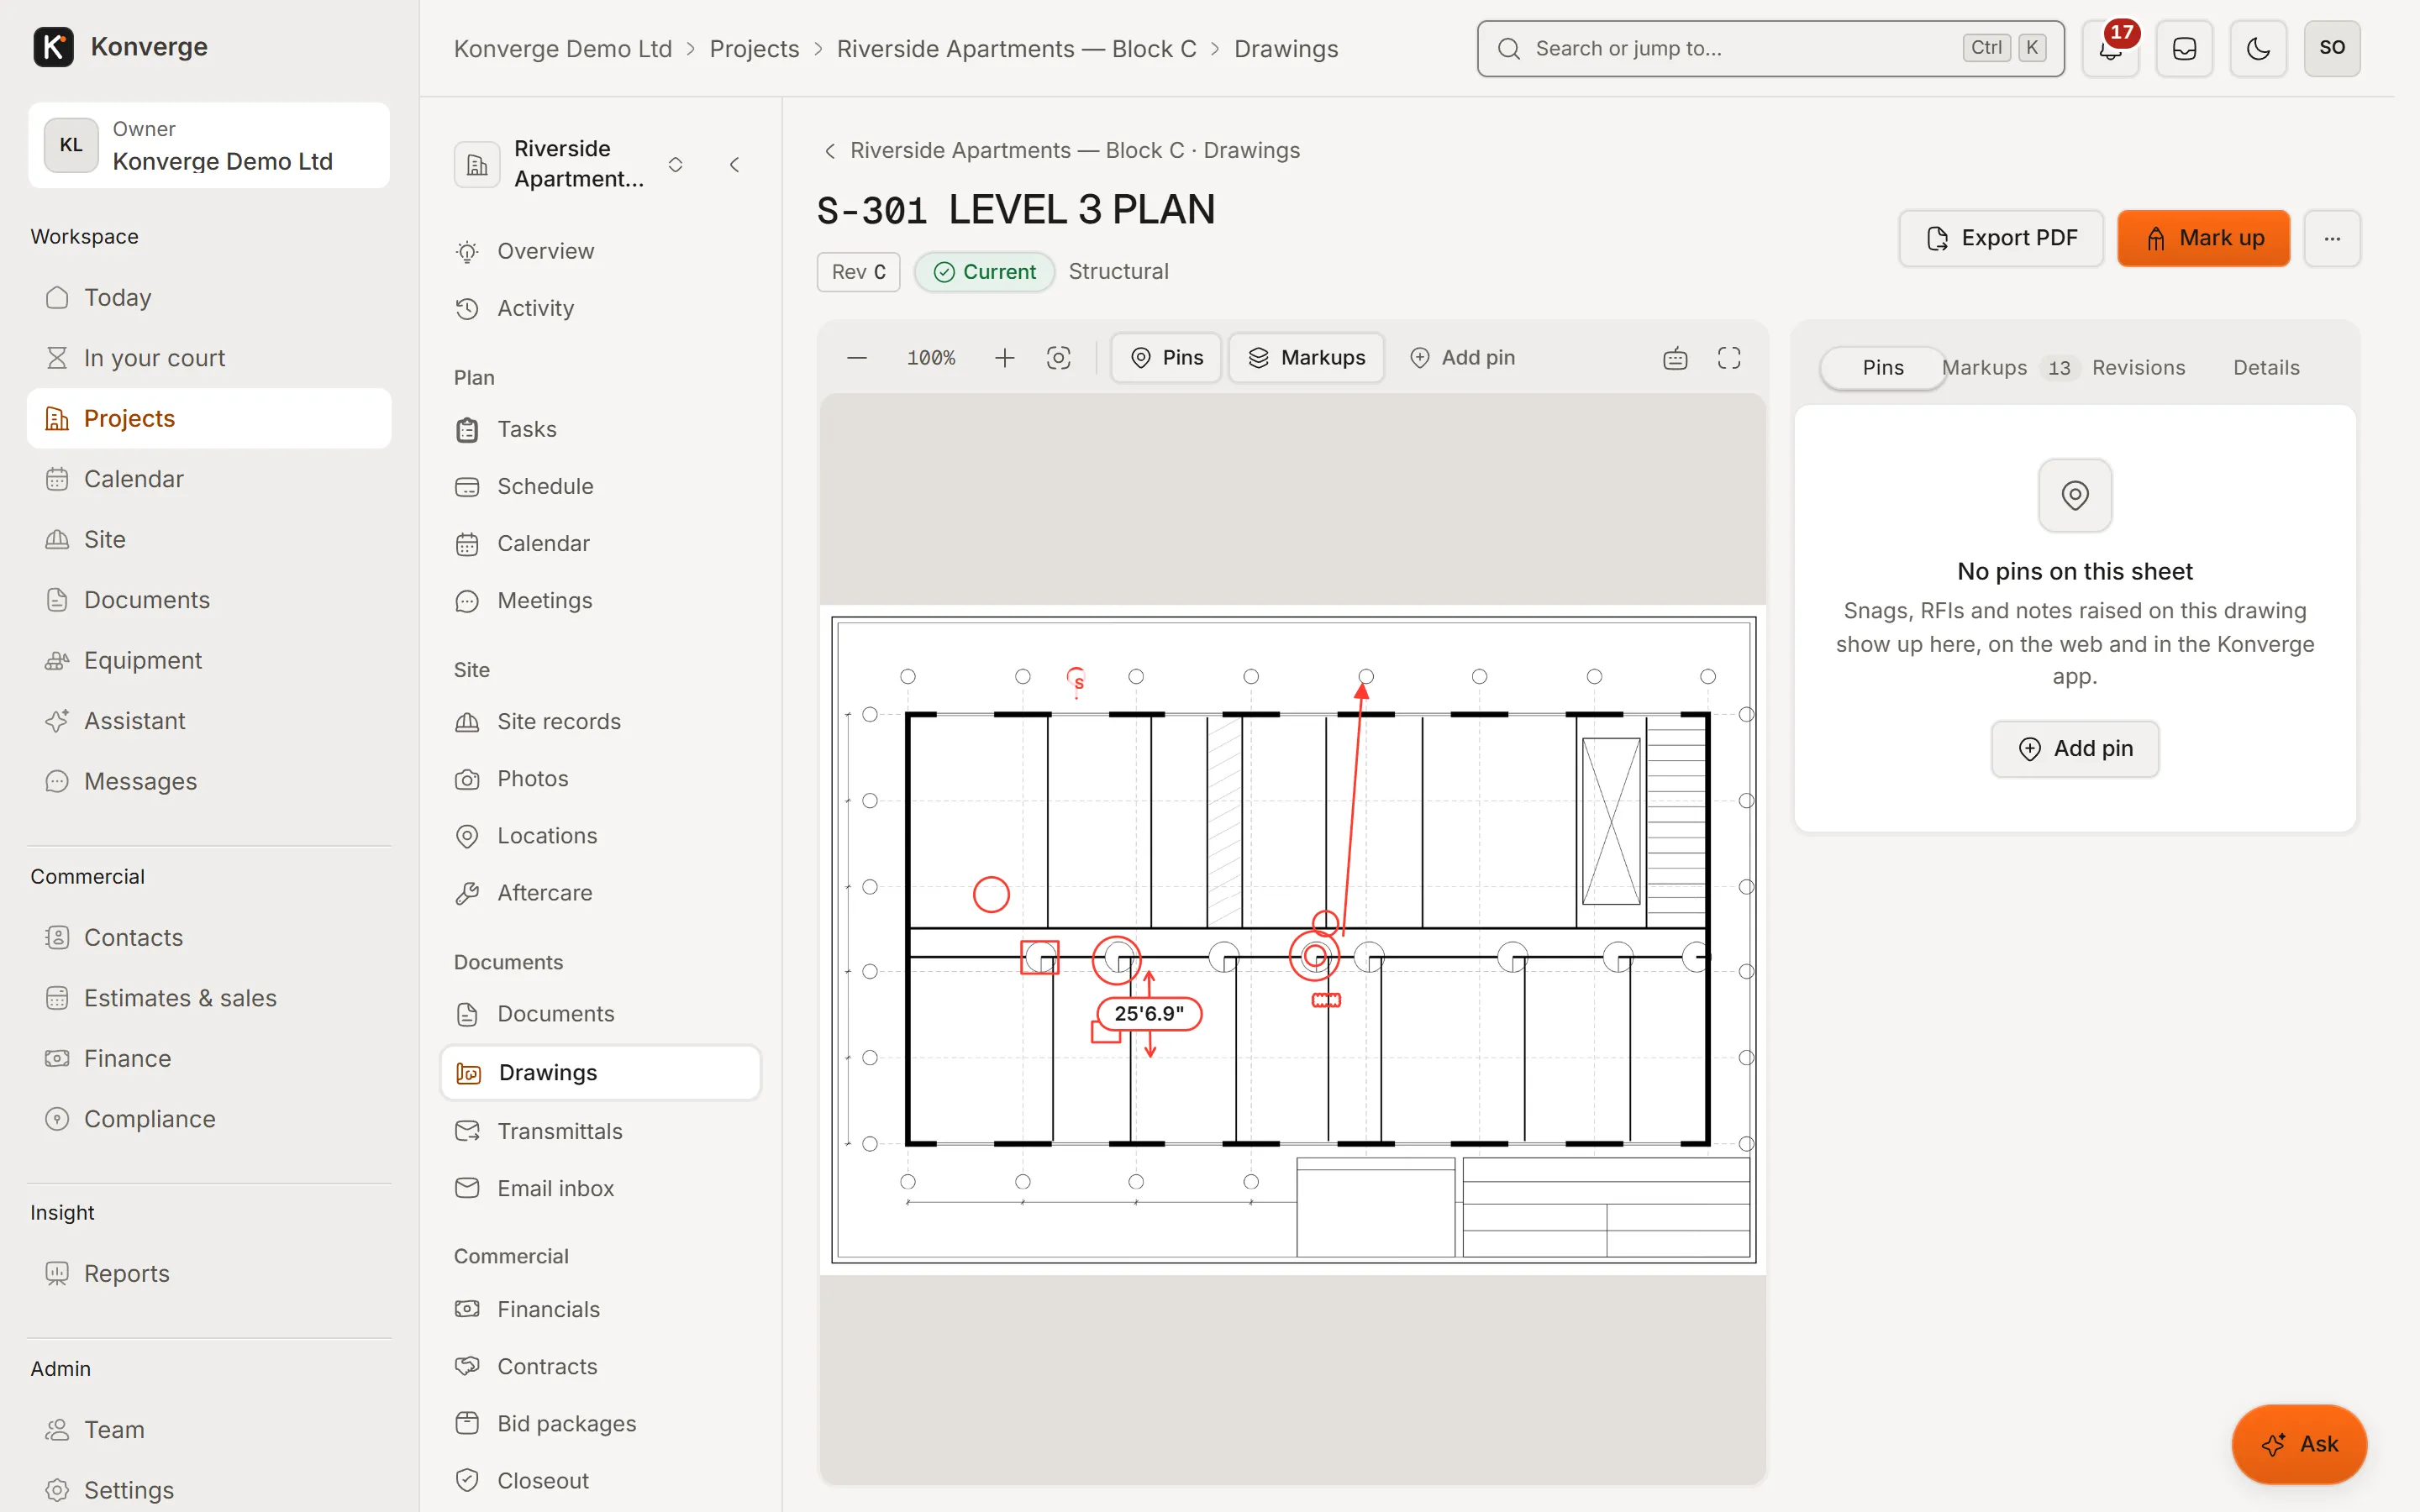2420x1512 pixels.
Task: Open the inbox tray icon
Action: (2184, 48)
